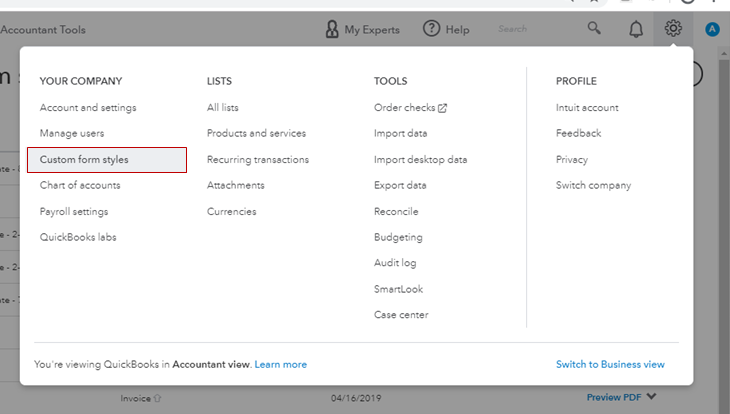Select Feedback under Profile

coord(578,133)
